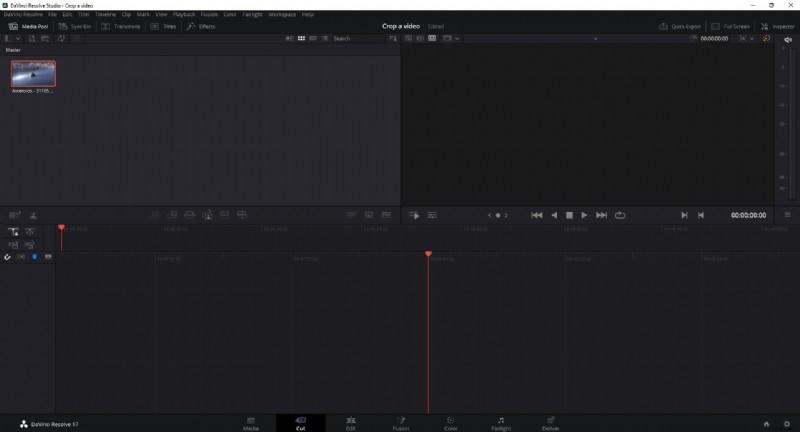Click the media pool Search field
The width and height of the screenshot is (800, 432).
click(x=357, y=38)
